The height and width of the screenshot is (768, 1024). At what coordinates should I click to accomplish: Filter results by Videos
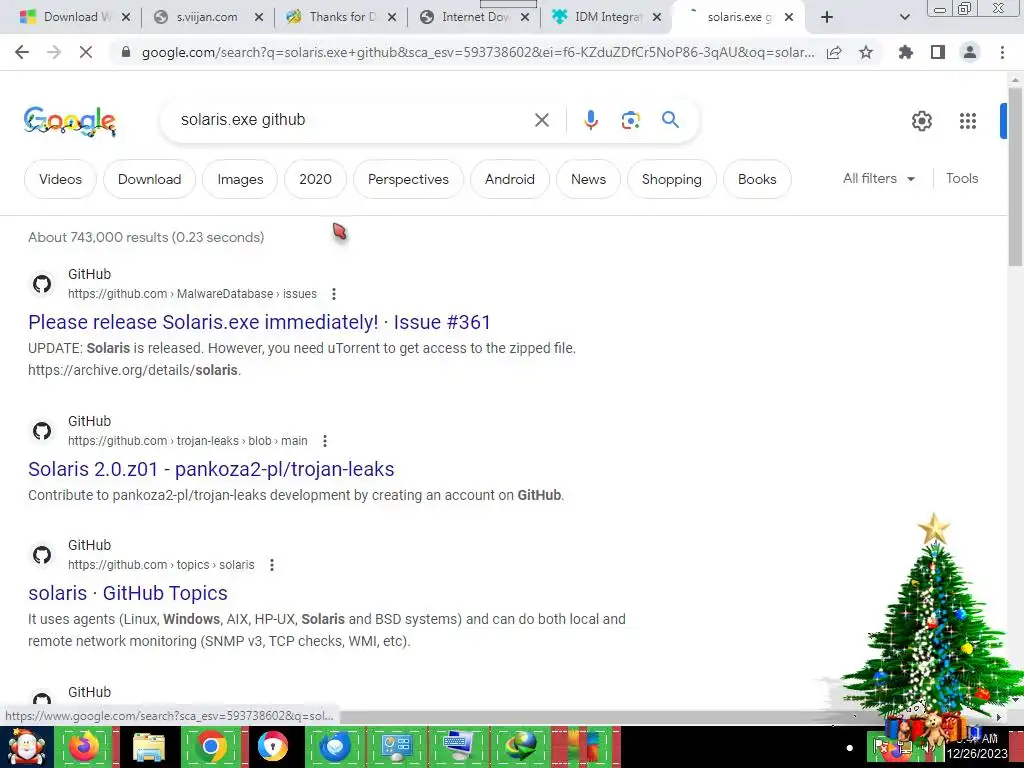60,179
